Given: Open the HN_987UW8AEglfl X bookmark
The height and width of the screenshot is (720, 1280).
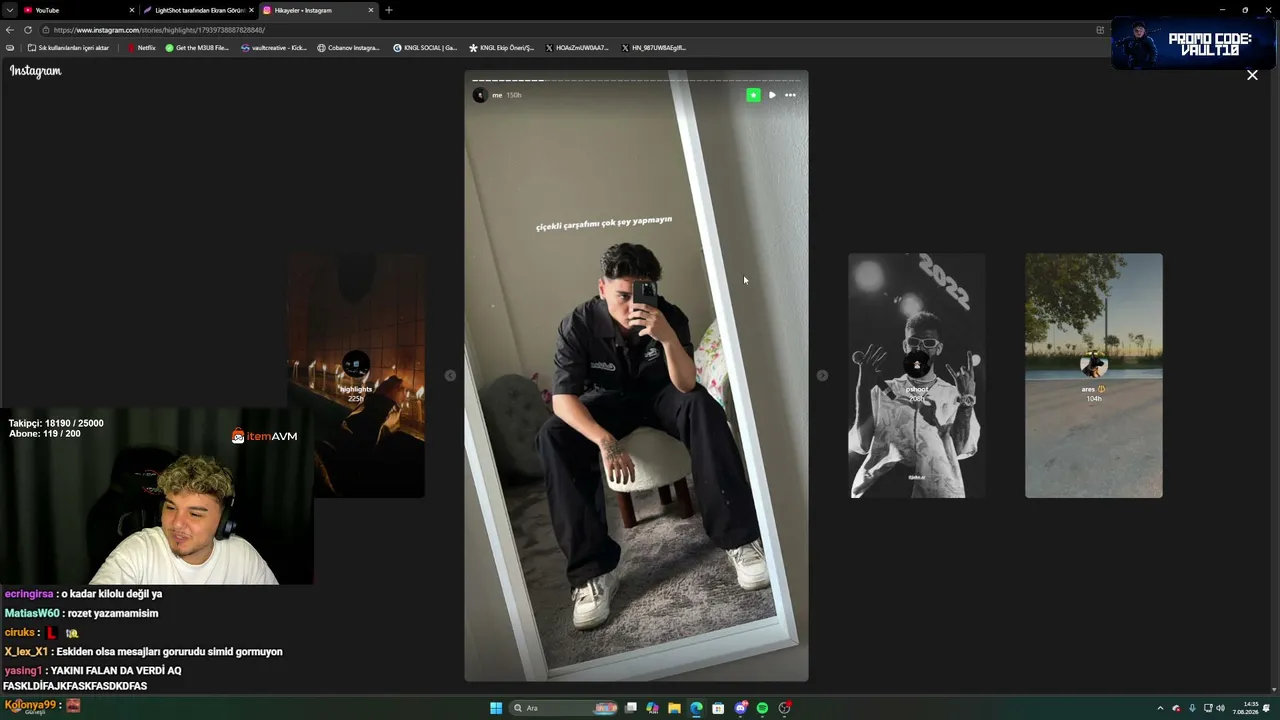Looking at the screenshot, I should coord(653,48).
